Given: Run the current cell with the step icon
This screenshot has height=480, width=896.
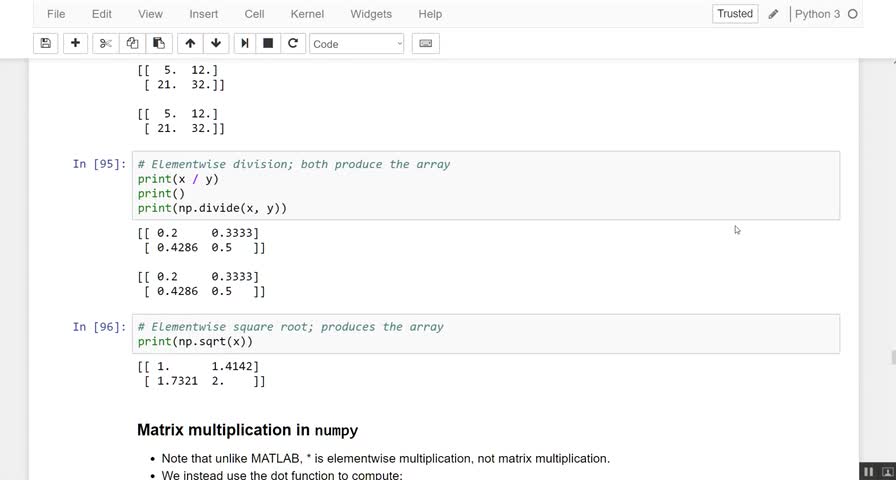Looking at the screenshot, I should click(244, 43).
